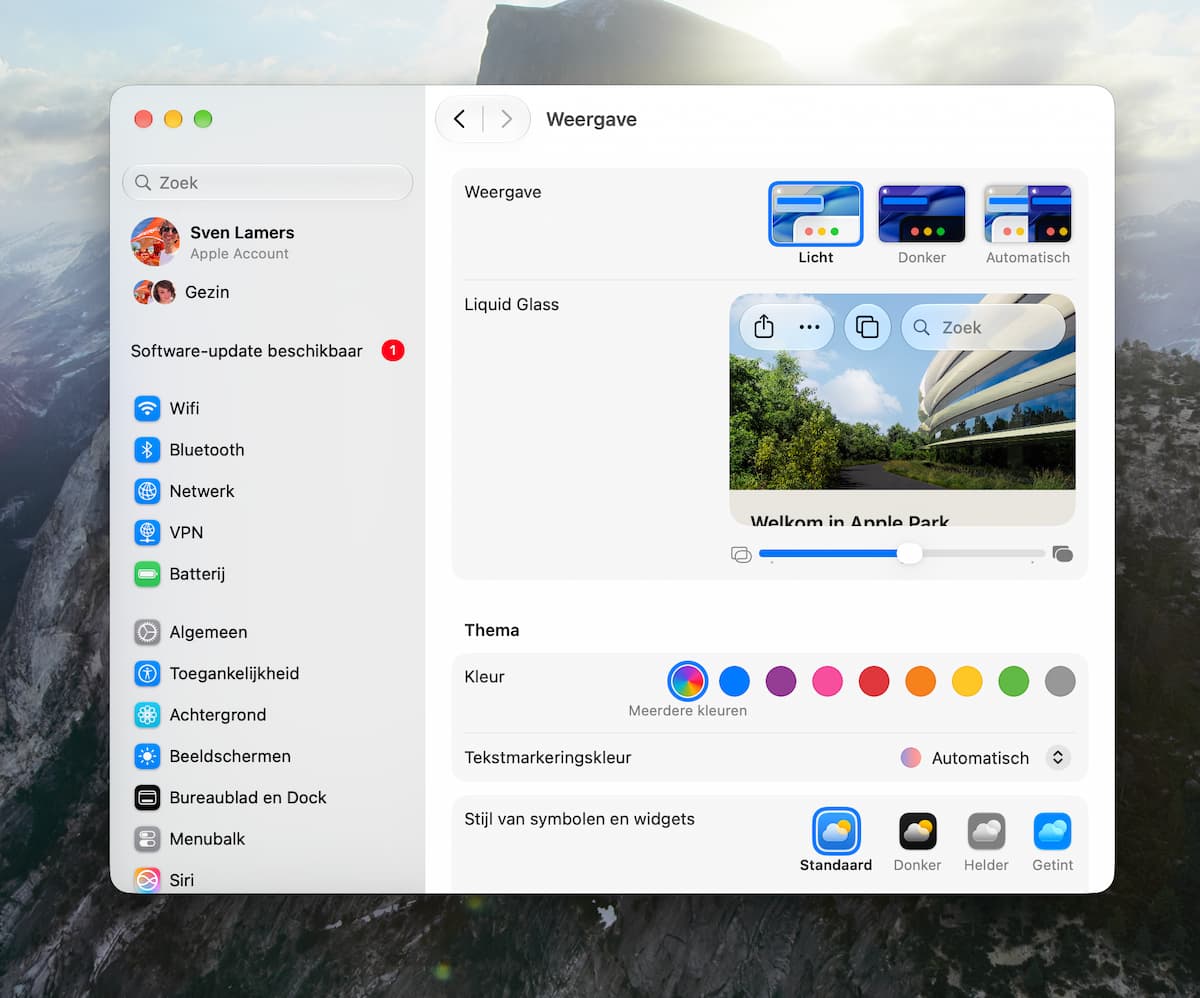This screenshot has width=1200, height=998.
Task: Pick the green accent color
Action: click(x=1013, y=682)
